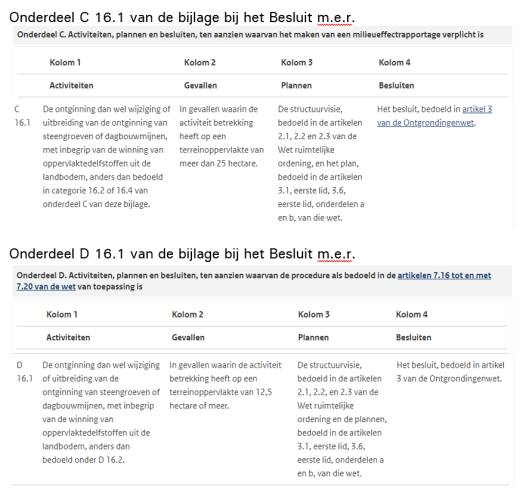Click the Onderdeel C gray caption bar
Viewport: 530px width, 493px height.
tap(262, 35)
